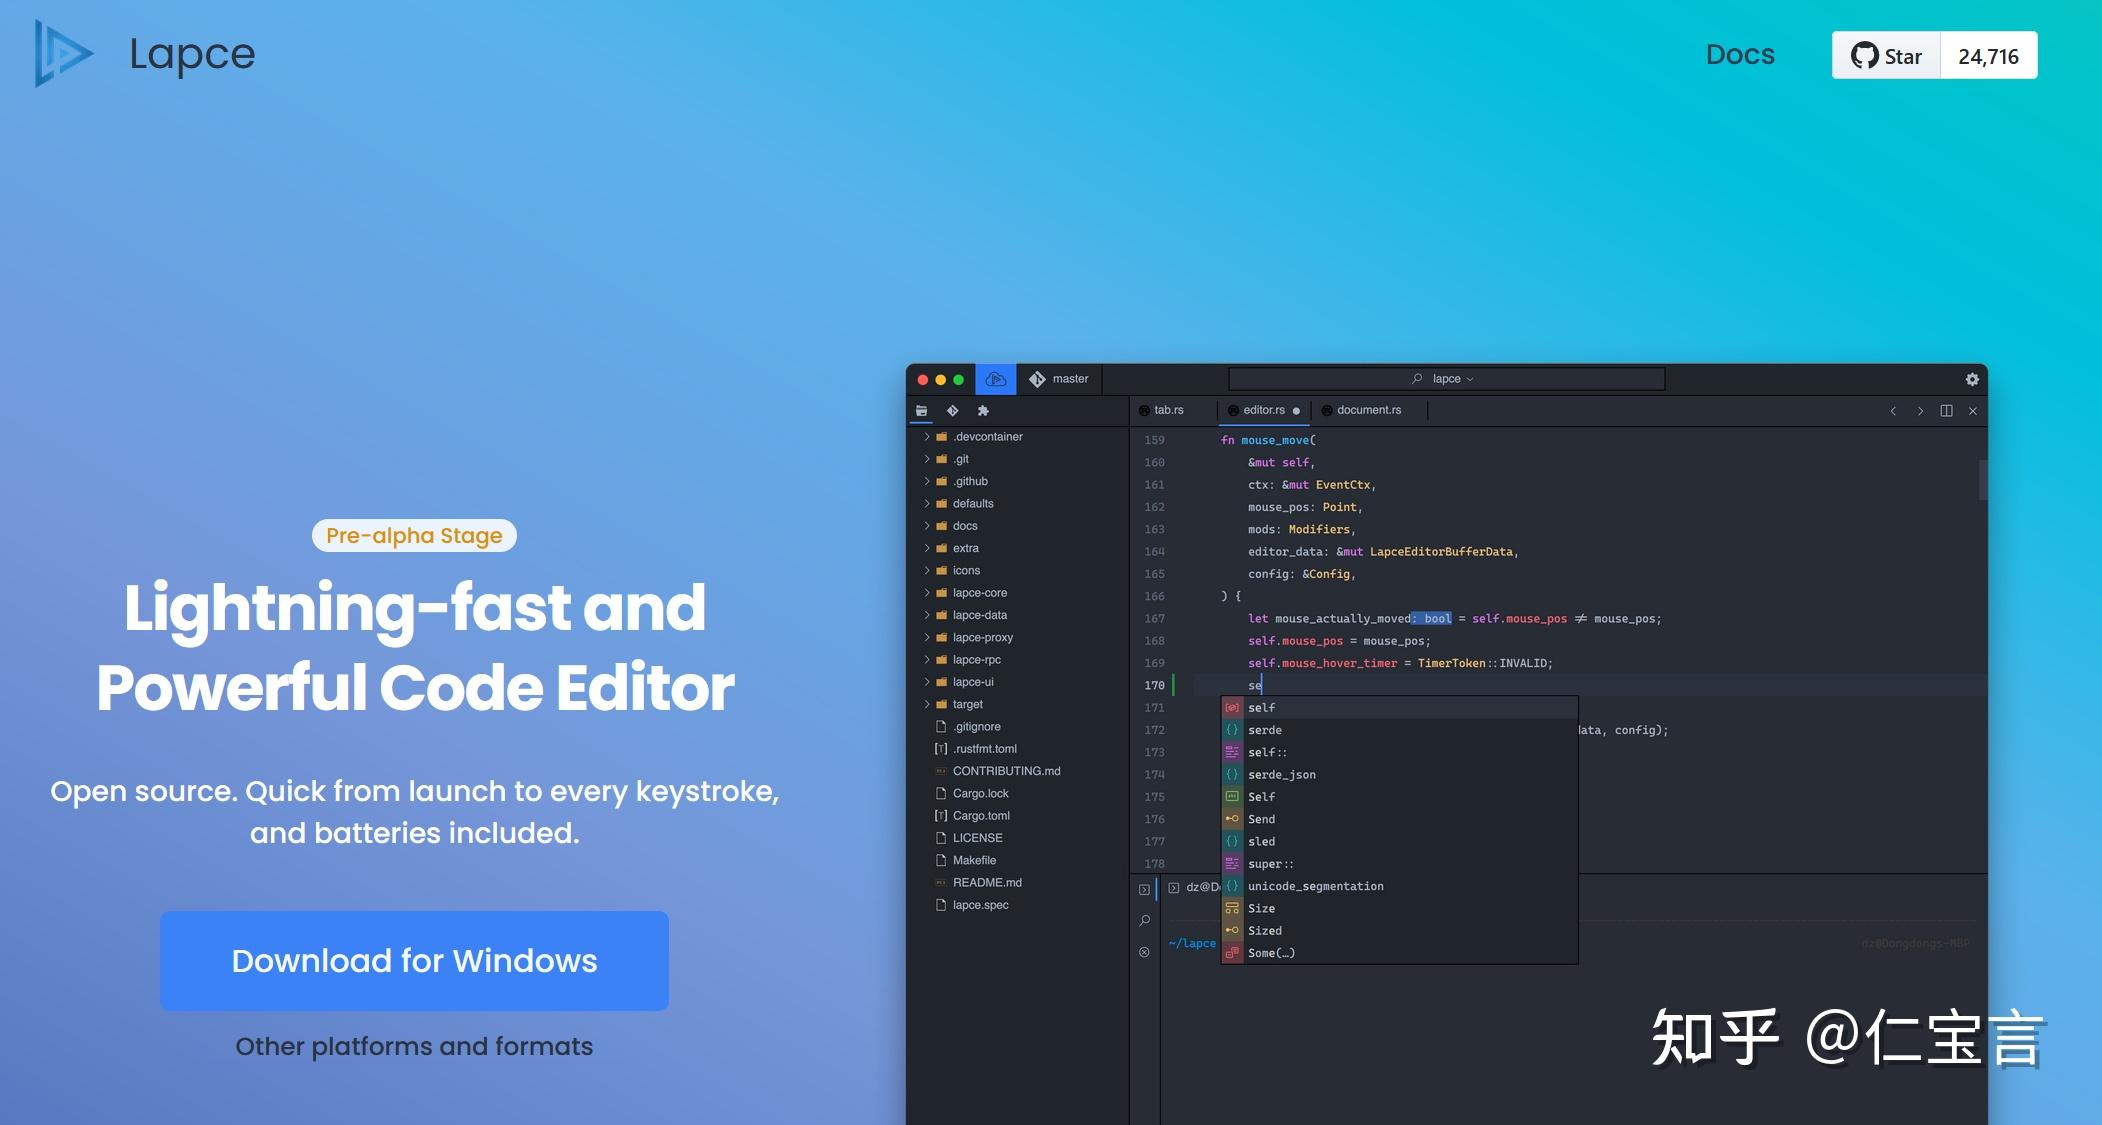Click the settings gear in editor titlebar
The image size is (2102, 1125).
pyautogui.click(x=1972, y=379)
